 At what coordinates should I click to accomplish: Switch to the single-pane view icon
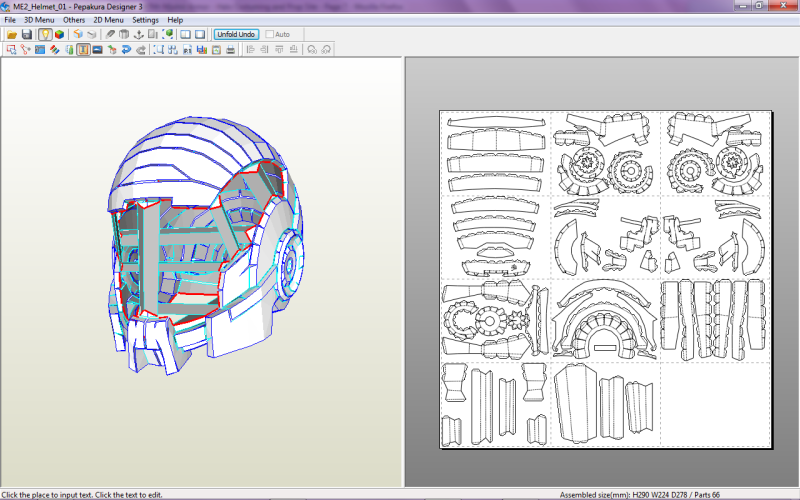pyautogui.click(x=200, y=34)
